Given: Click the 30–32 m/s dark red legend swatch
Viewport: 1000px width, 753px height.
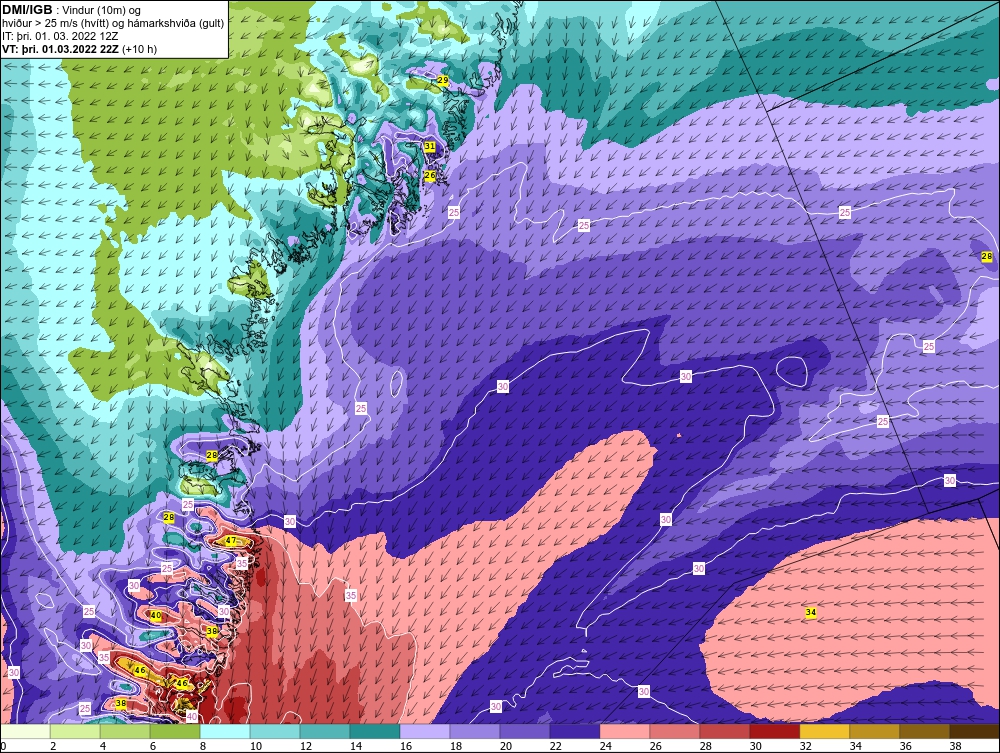Looking at the screenshot, I should tap(775, 731).
